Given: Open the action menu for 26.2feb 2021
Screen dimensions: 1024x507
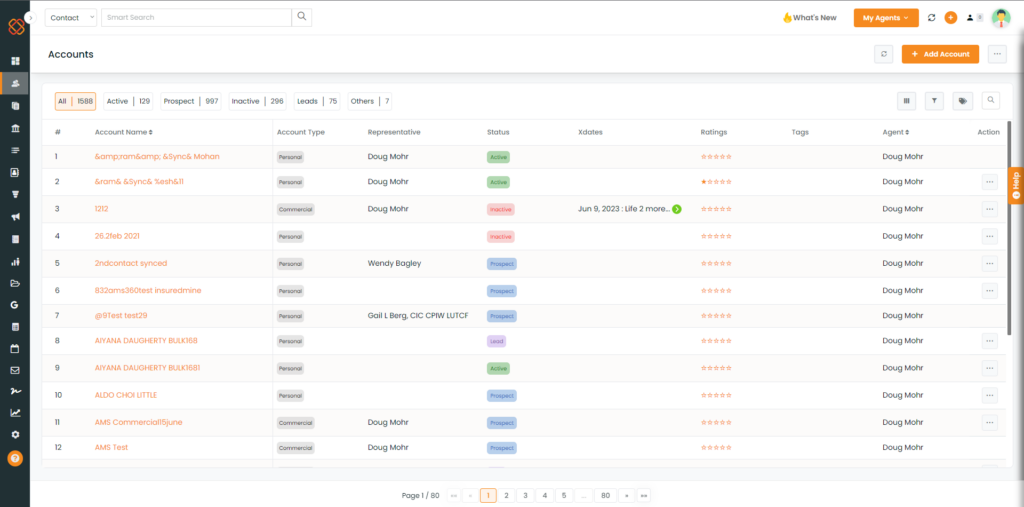Looking at the screenshot, I should (x=989, y=237).
